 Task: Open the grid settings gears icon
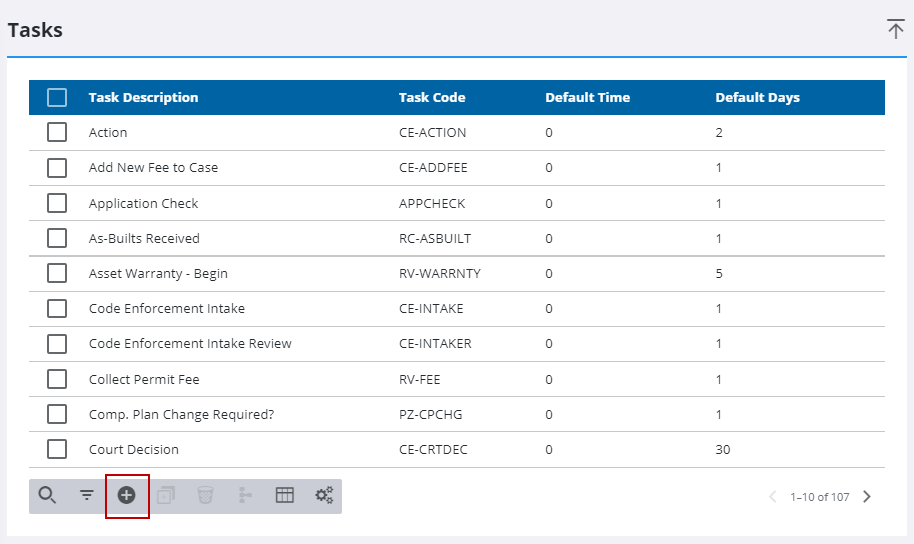tap(324, 495)
